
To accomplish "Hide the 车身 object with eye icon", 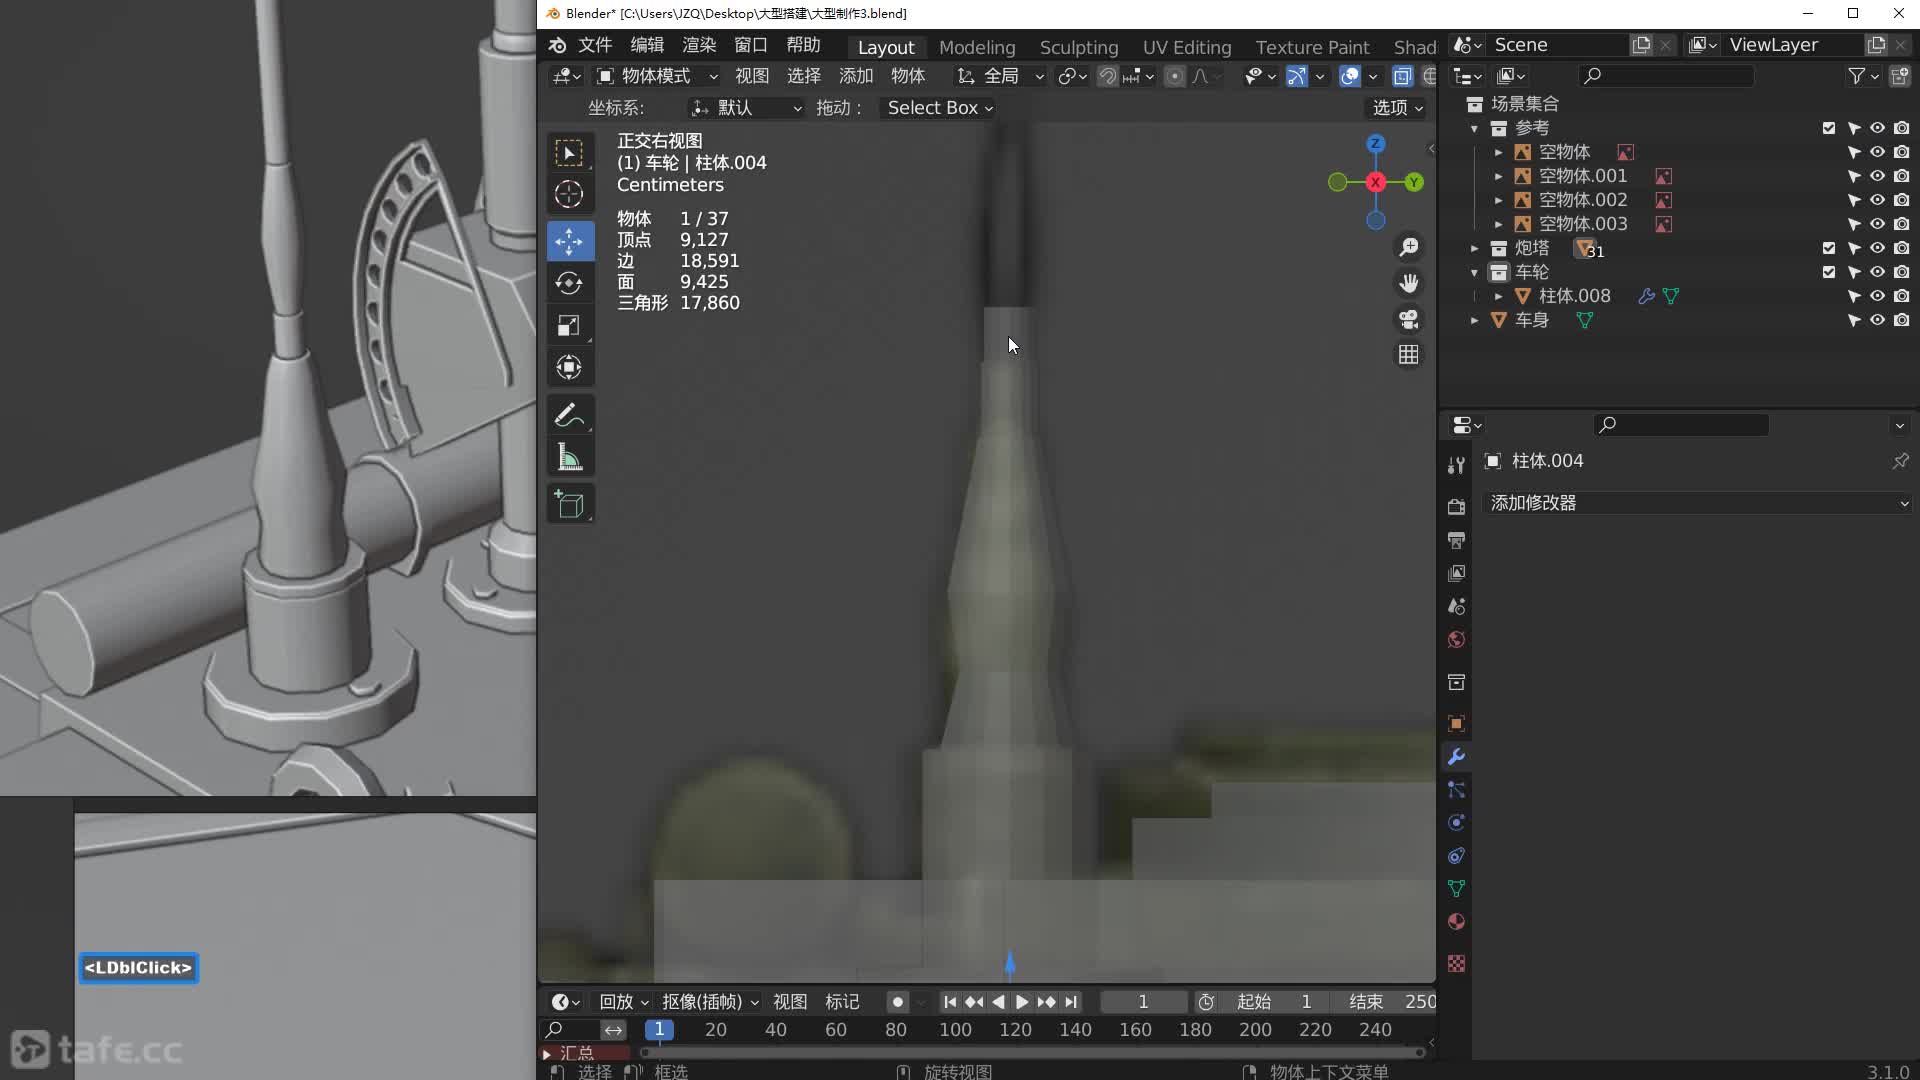I will click(1877, 320).
